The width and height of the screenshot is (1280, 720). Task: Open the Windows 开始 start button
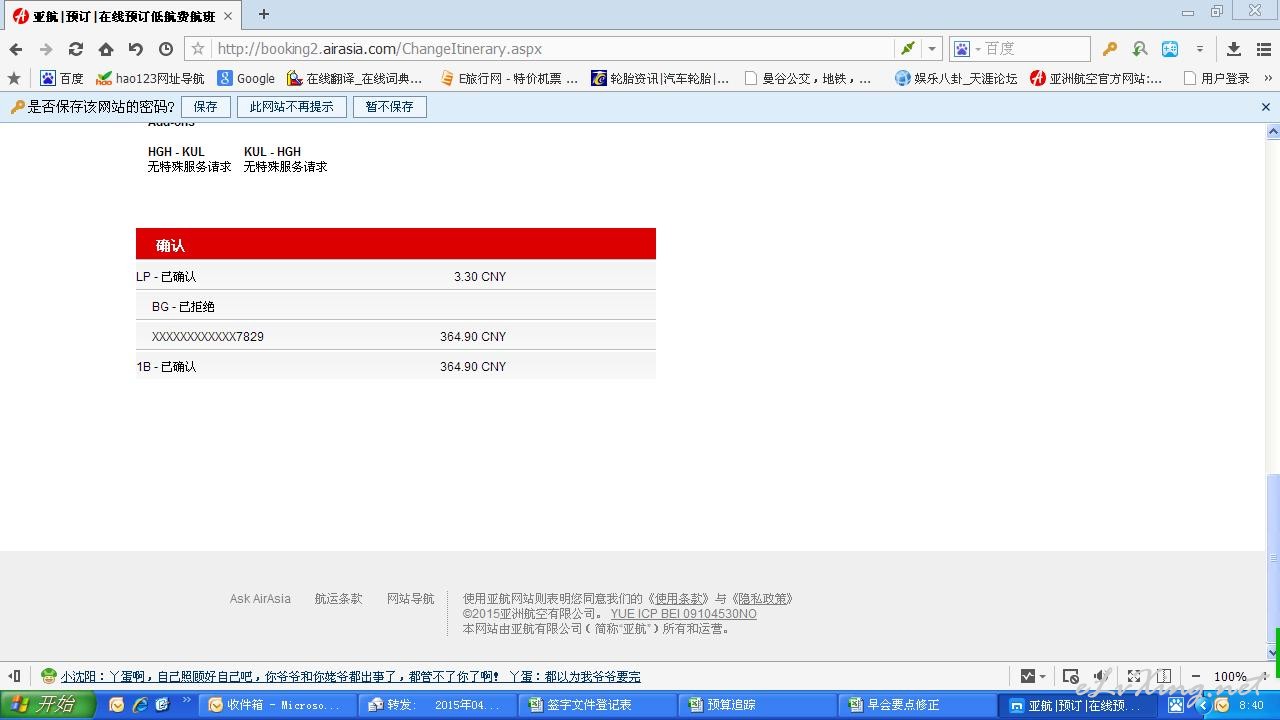(47, 705)
